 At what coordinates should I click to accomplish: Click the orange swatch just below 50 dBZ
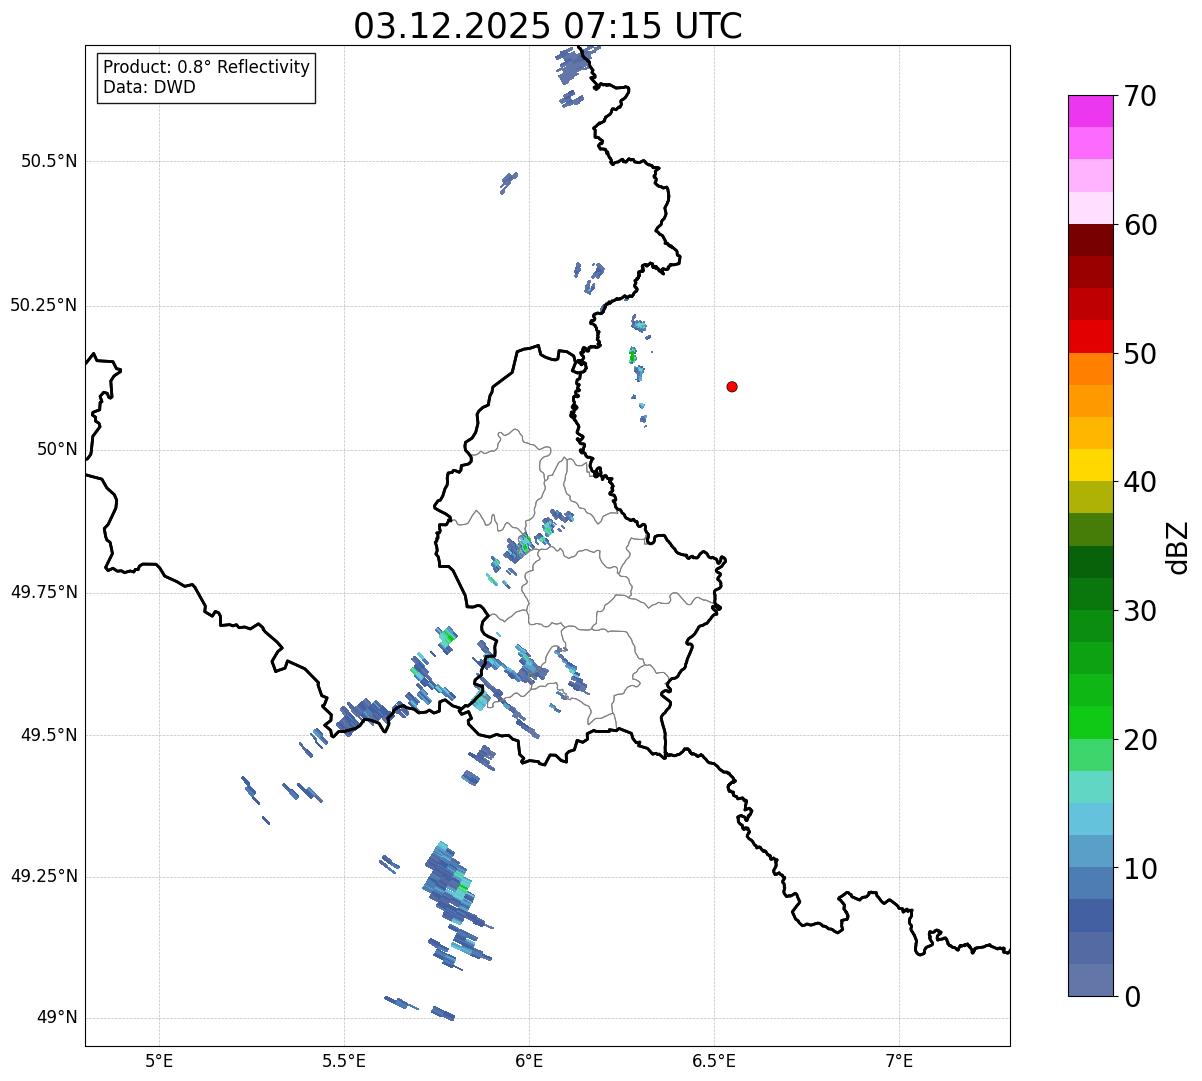1091,369
